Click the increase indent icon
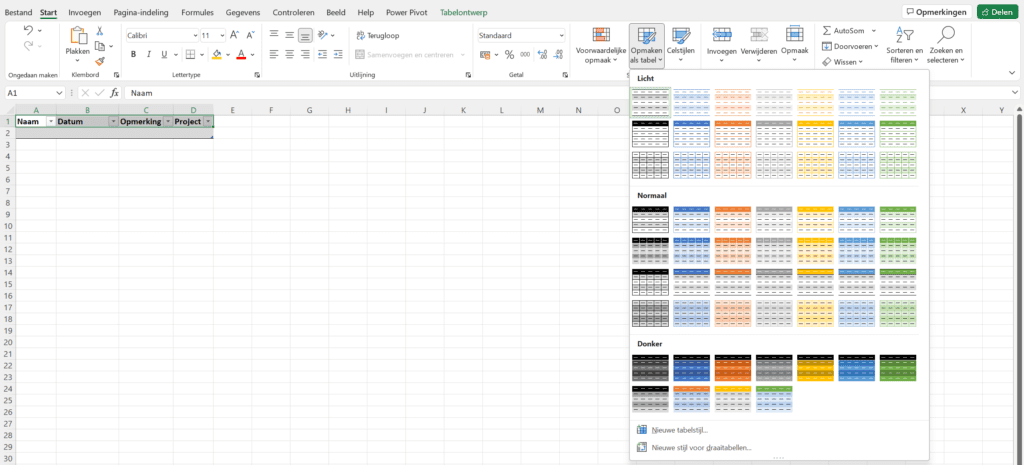Viewport: 1024px width, 465px height. point(338,54)
